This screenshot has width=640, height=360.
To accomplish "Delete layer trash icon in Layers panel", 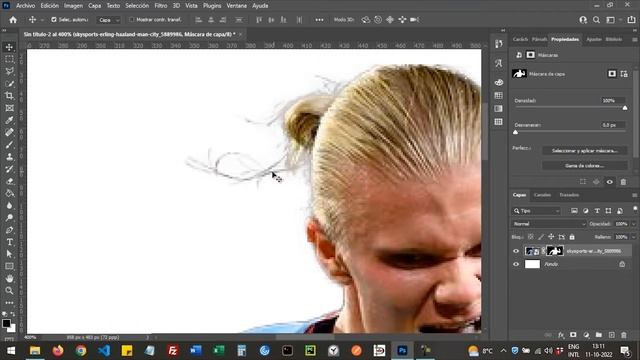I will point(624,335).
